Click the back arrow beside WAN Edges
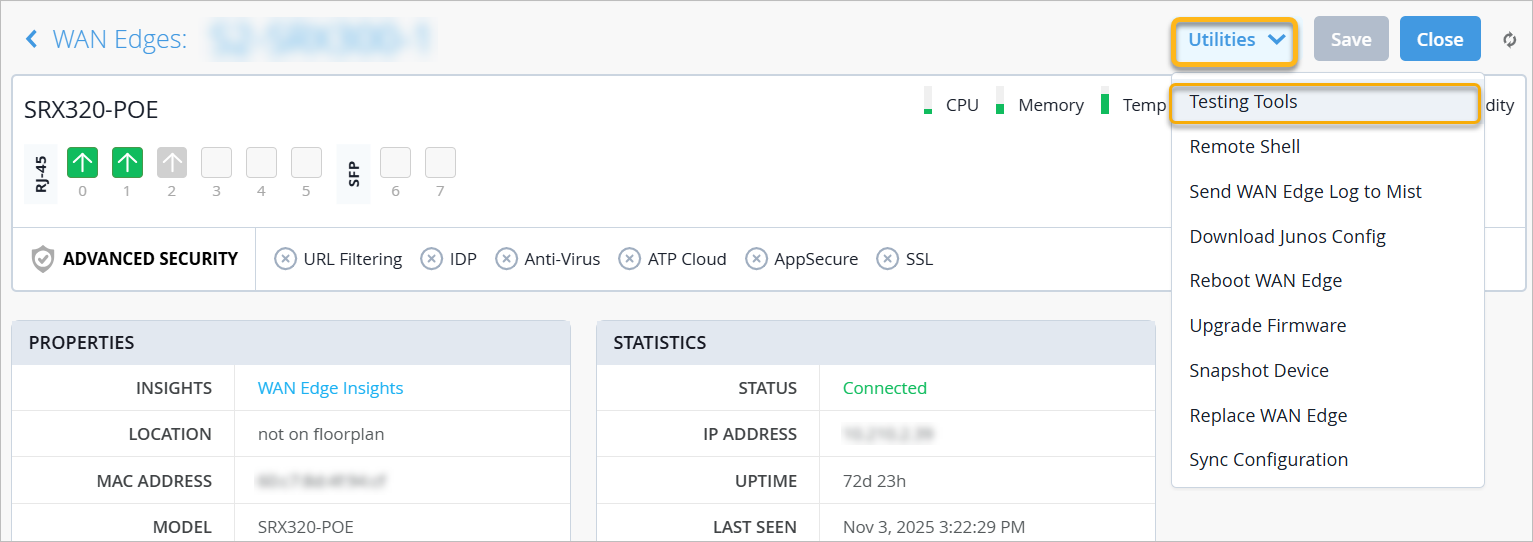The height and width of the screenshot is (542, 1533). point(32,39)
